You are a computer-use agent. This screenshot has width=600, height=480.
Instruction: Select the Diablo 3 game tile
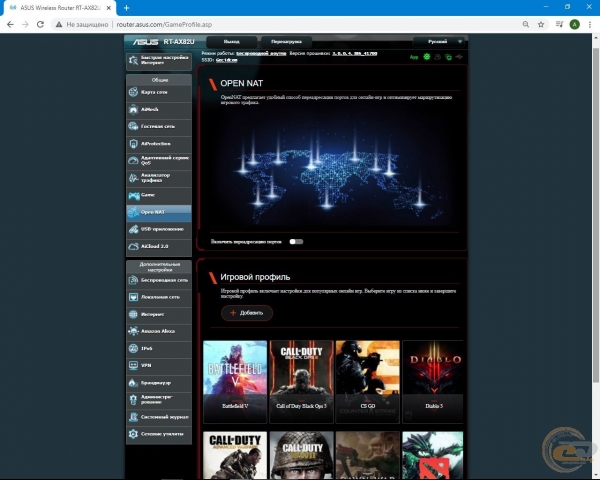coord(433,382)
